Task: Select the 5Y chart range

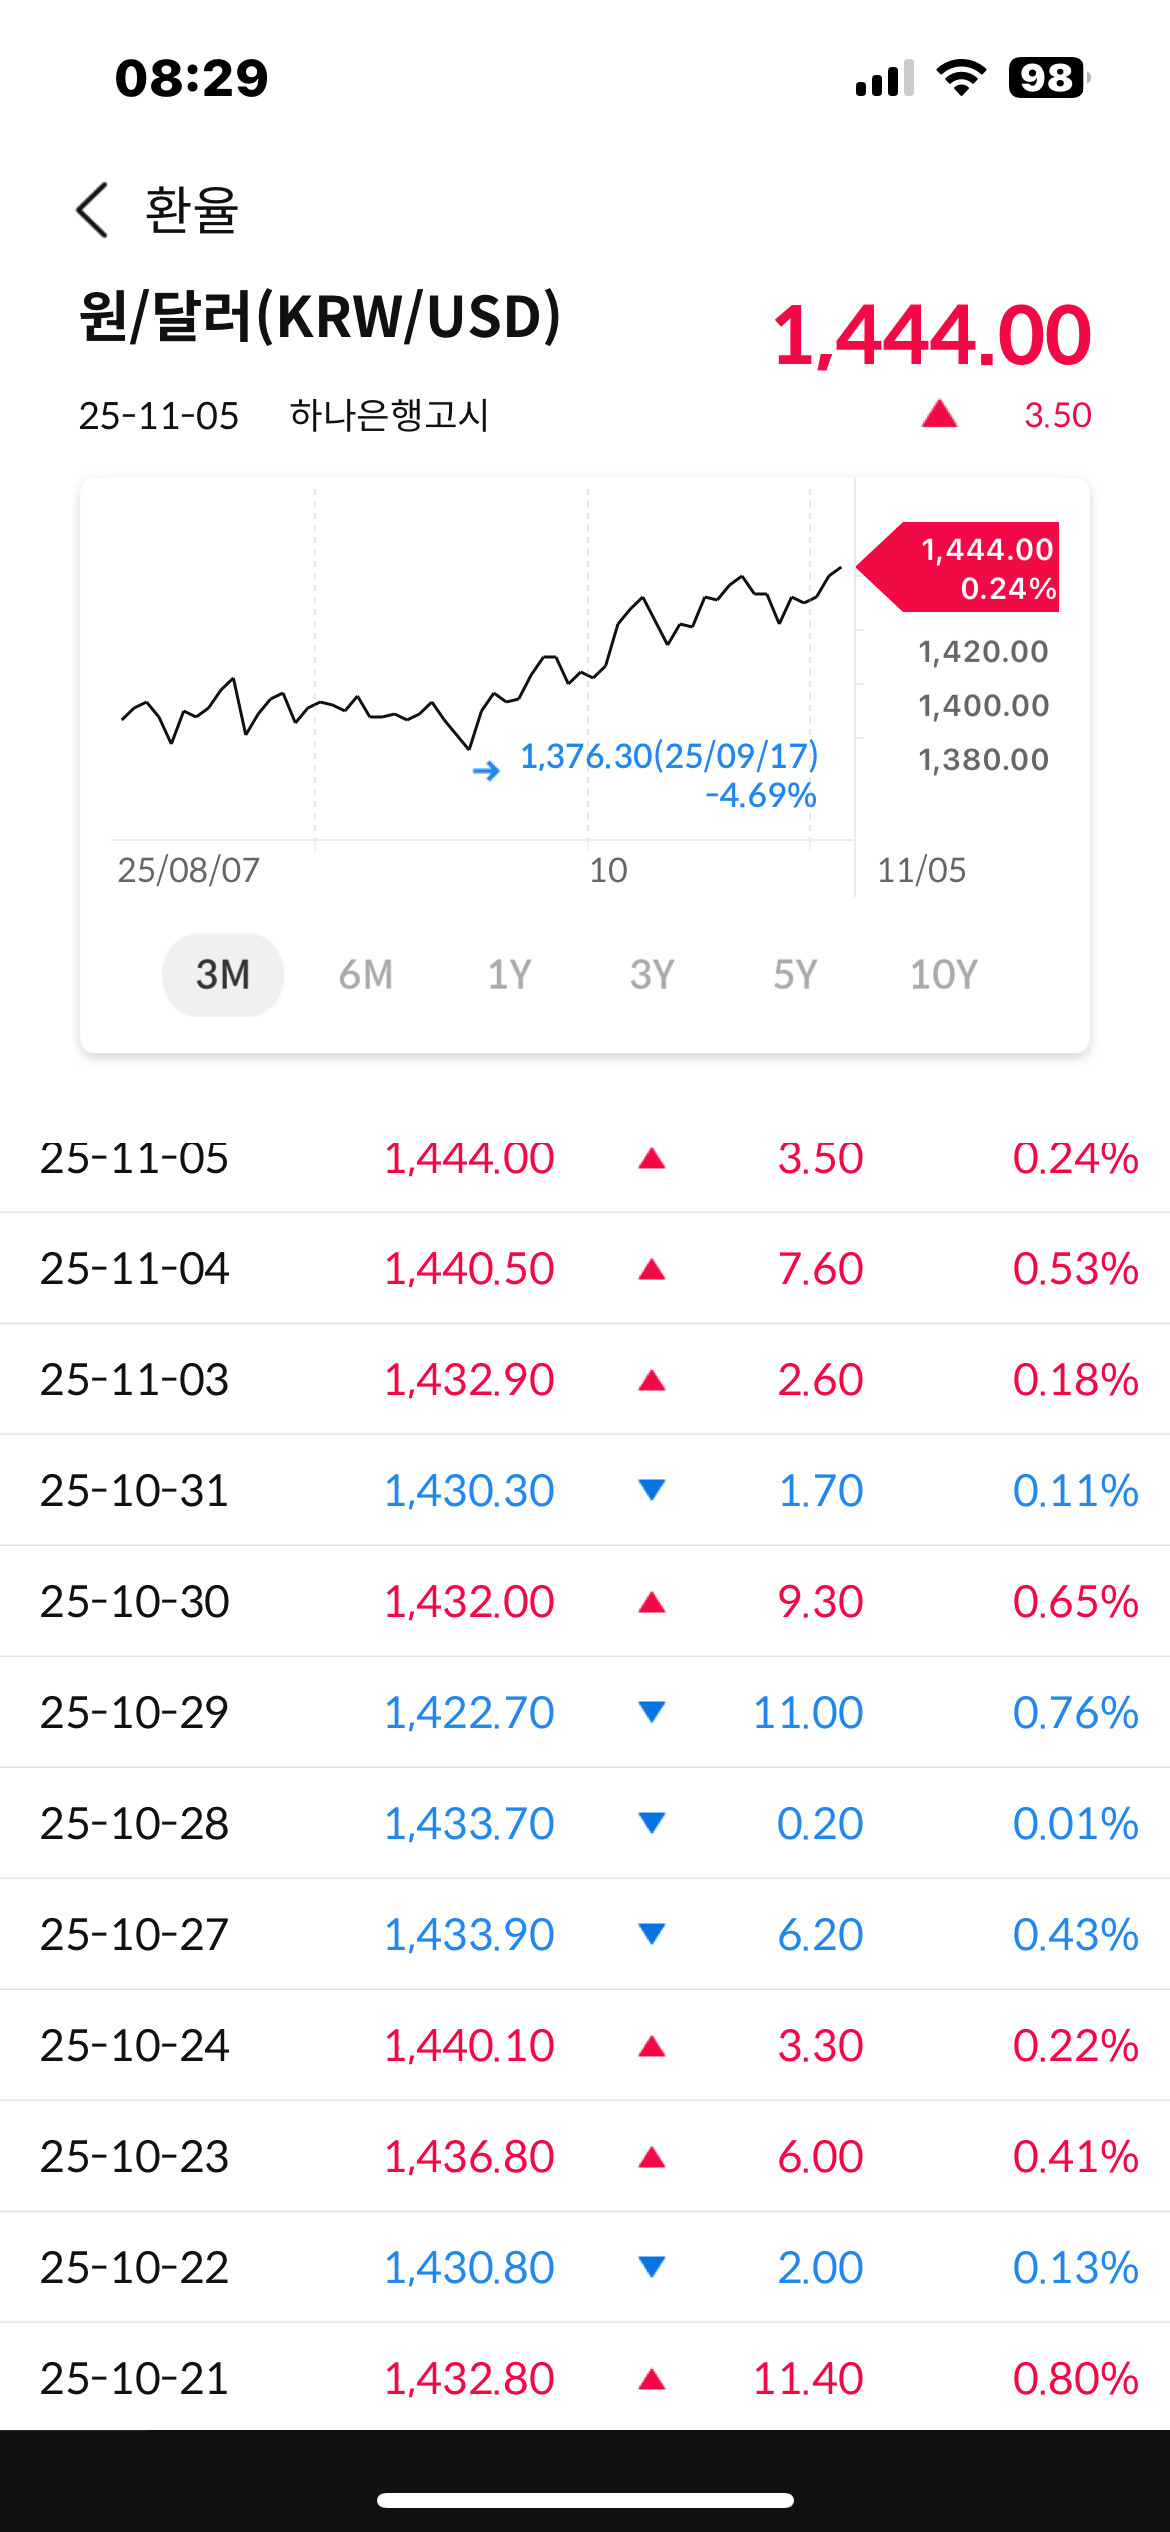Action: coord(795,975)
